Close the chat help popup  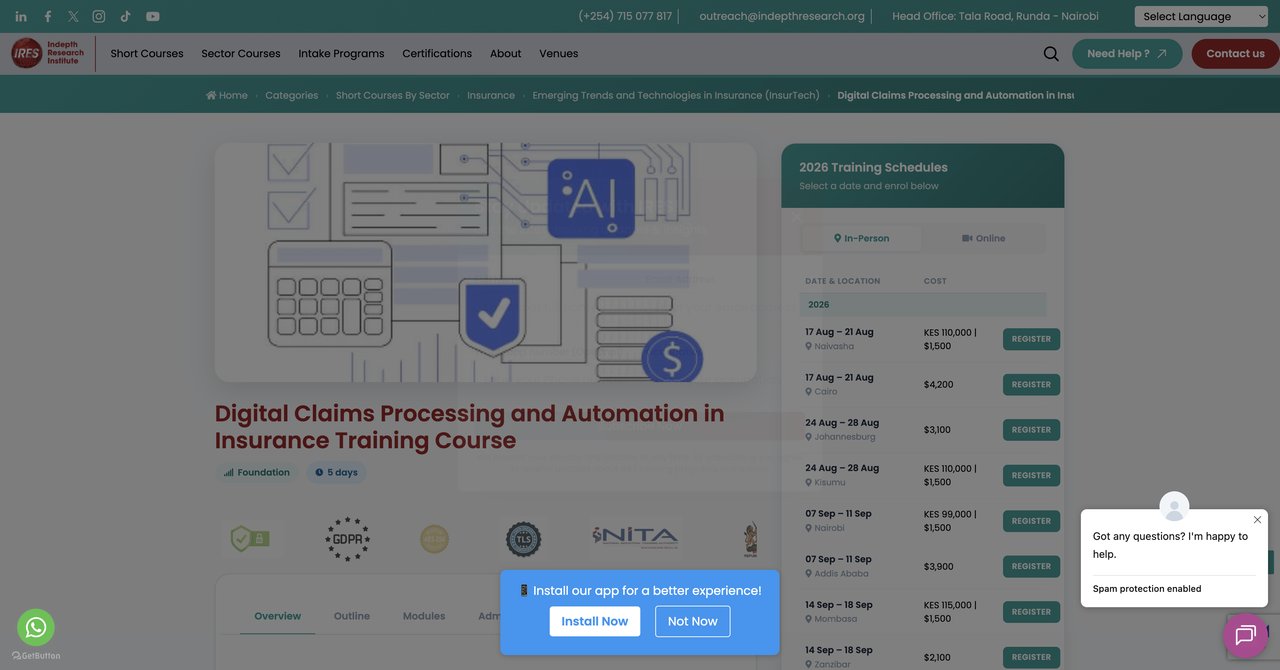point(1257,520)
